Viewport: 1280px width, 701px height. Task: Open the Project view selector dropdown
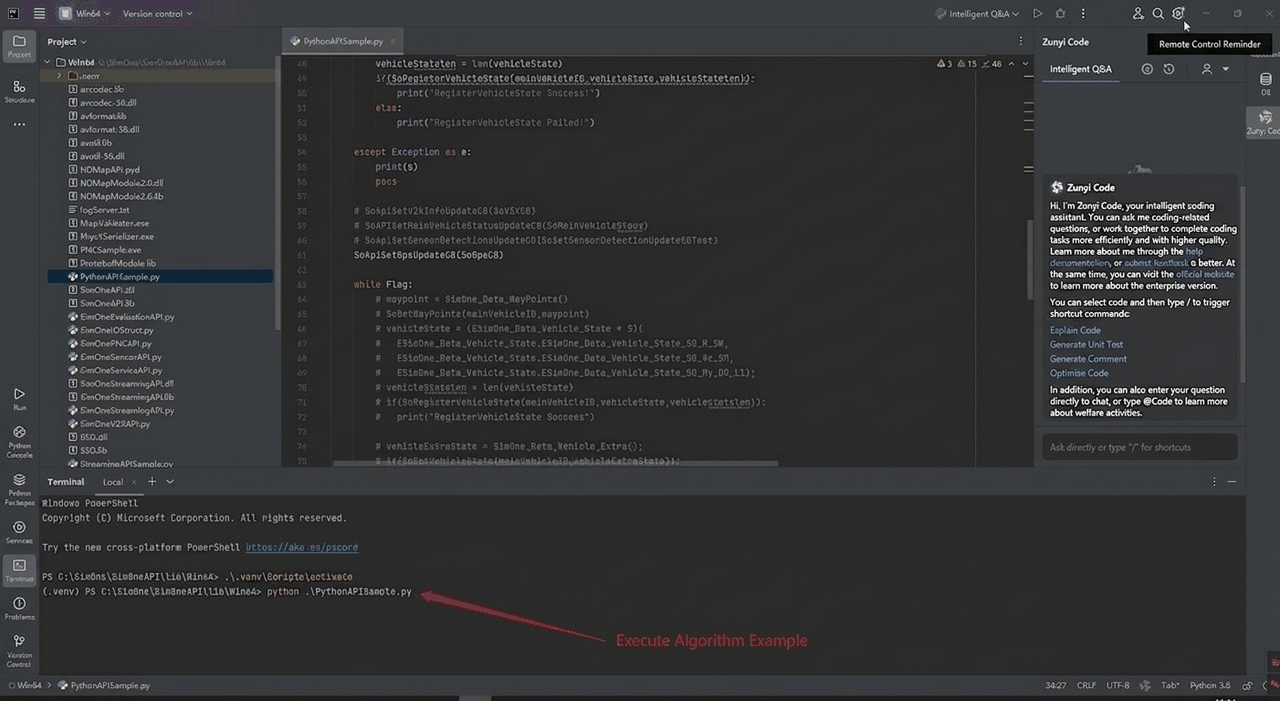(x=67, y=42)
